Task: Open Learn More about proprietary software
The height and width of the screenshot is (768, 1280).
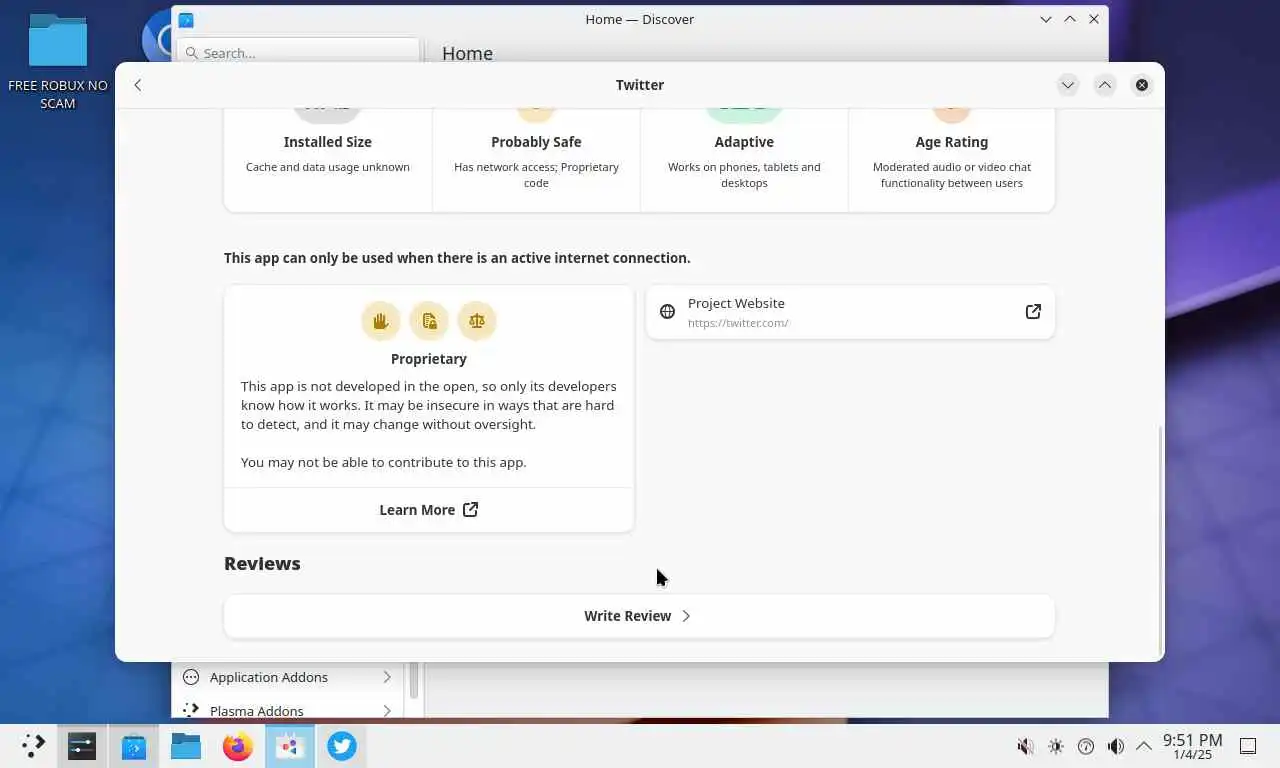Action: point(429,510)
